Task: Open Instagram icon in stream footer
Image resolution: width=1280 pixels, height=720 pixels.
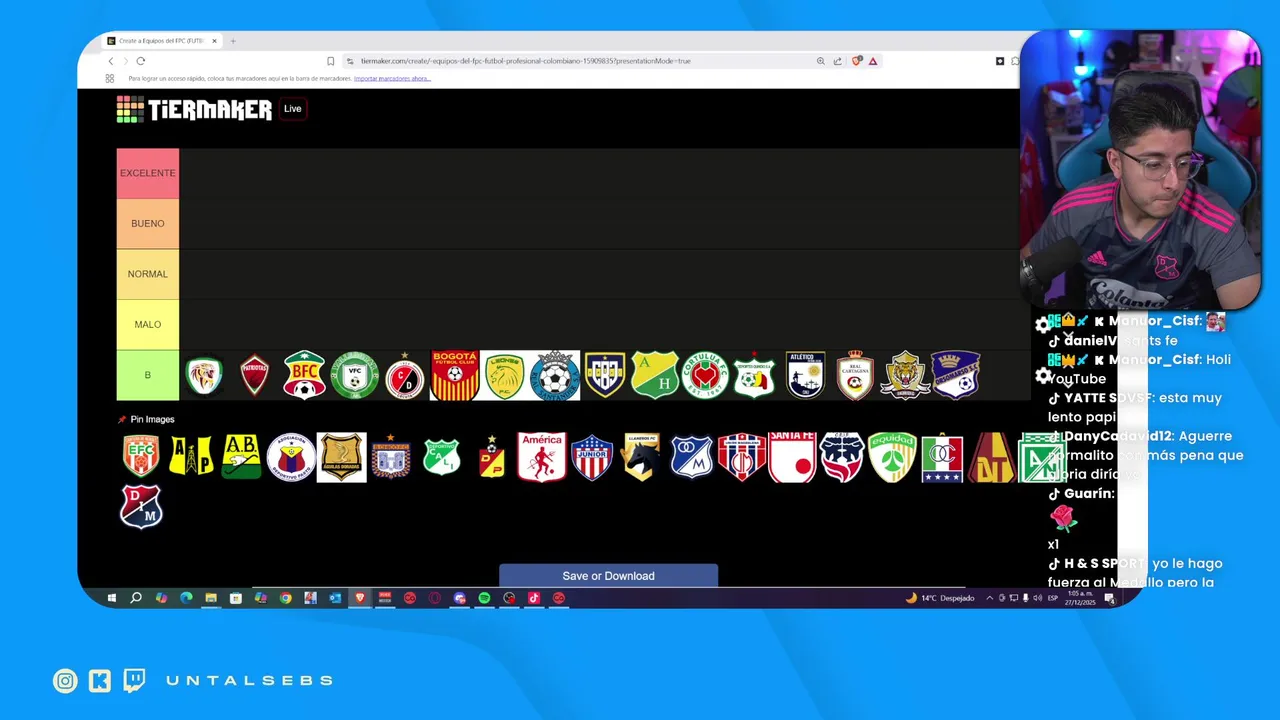Action: pyautogui.click(x=65, y=681)
